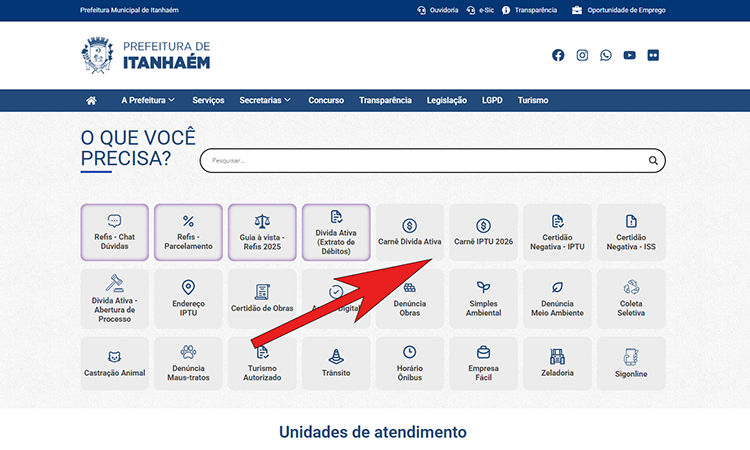Image resolution: width=750 pixels, height=450 pixels.
Task: Open the WhatsApp contact icon
Action: click(x=606, y=55)
